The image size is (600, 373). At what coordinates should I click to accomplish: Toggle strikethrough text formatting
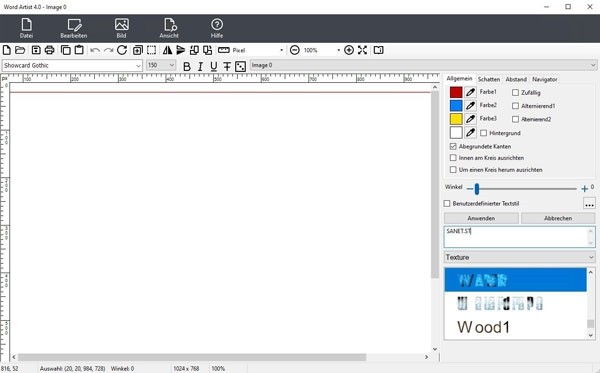[x=227, y=67]
